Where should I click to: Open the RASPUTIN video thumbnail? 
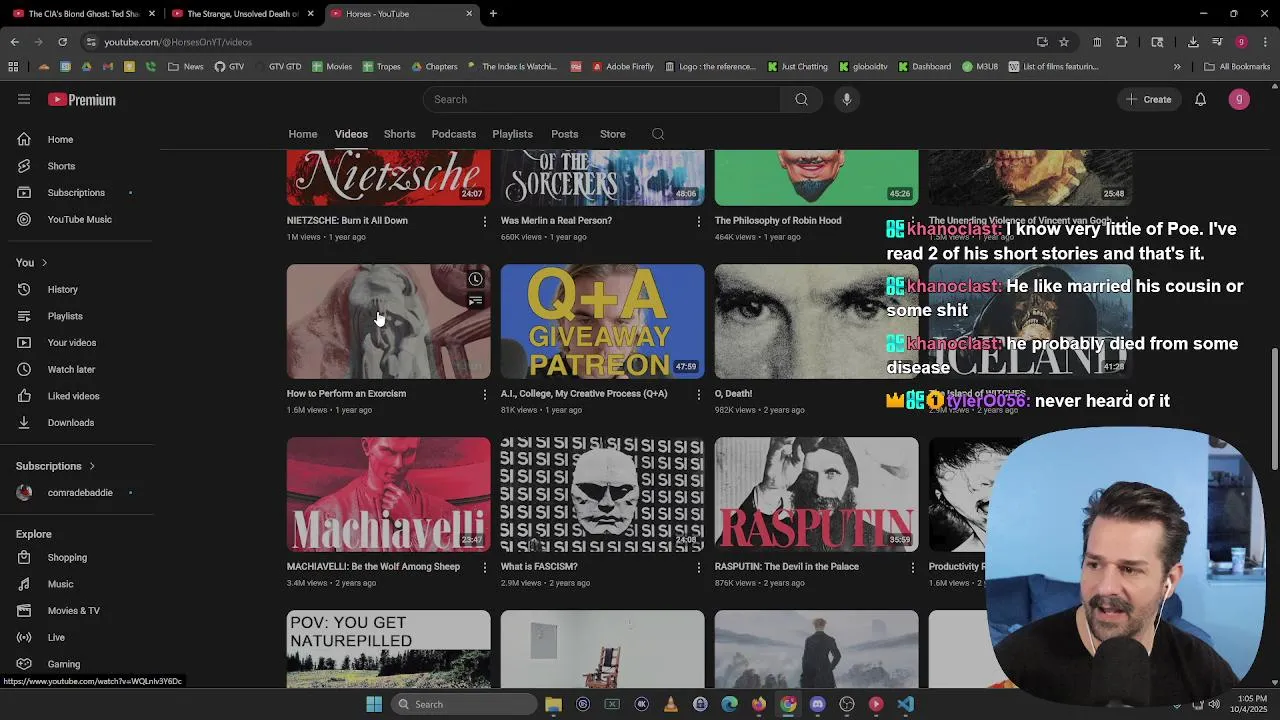(x=816, y=494)
